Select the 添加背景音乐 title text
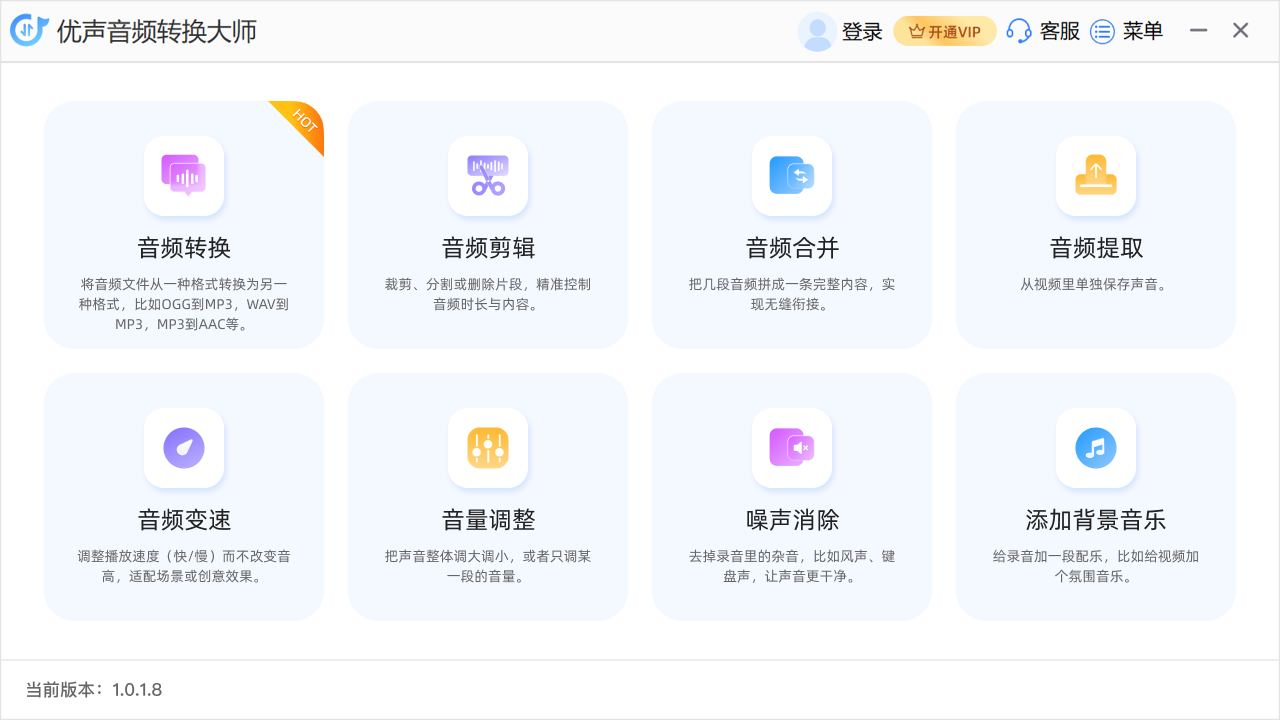Image resolution: width=1280 pixels, height=720 pixels. [1096, 520]
